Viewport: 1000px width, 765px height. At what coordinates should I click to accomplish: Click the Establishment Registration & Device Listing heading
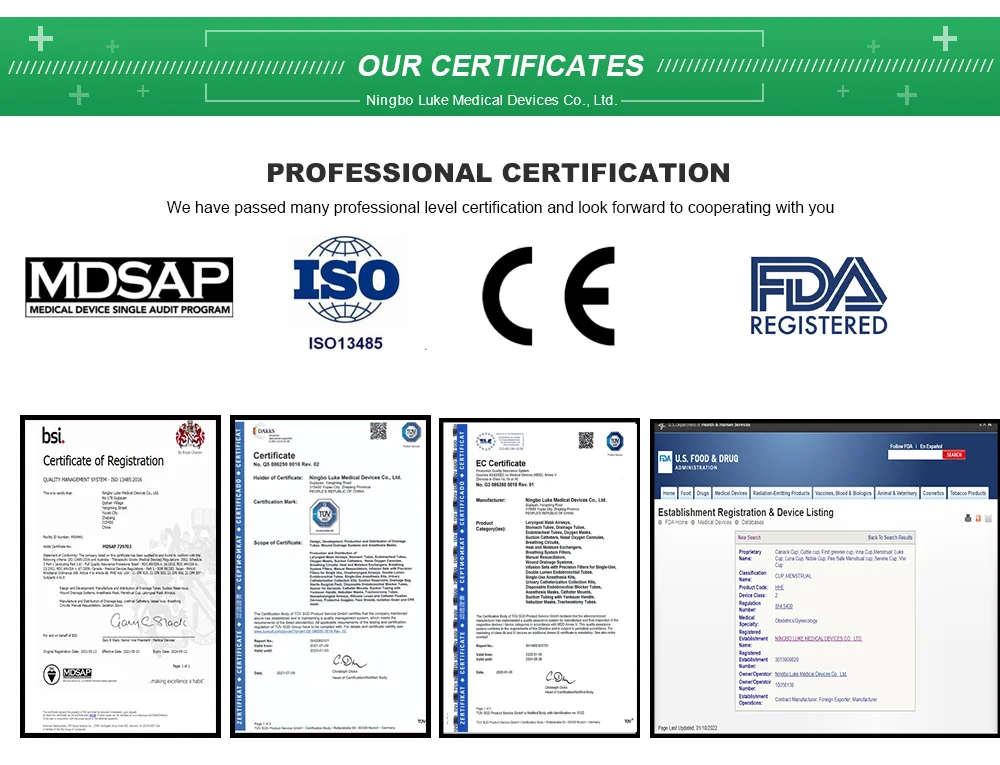tap(746, 512)
